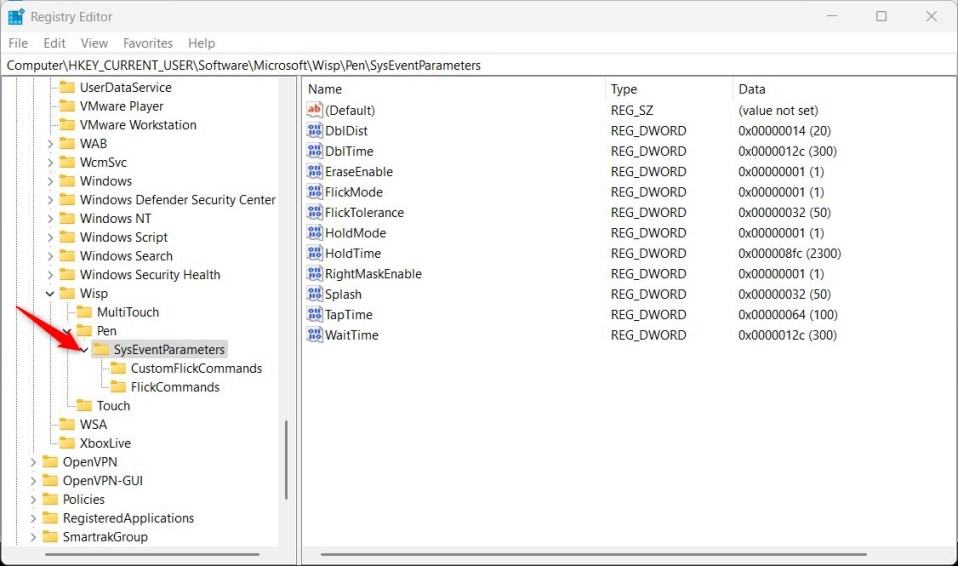
Task: Click the DWORD icon beside DblTime
Action: point(315,151)
